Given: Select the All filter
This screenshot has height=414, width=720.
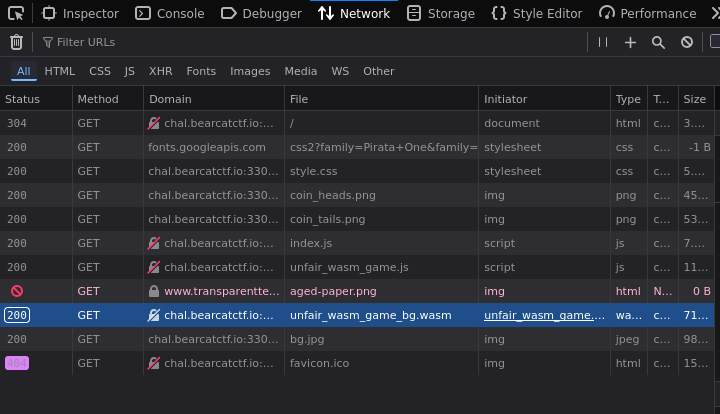Looking at the screenshot, I should tap(23, 71).
